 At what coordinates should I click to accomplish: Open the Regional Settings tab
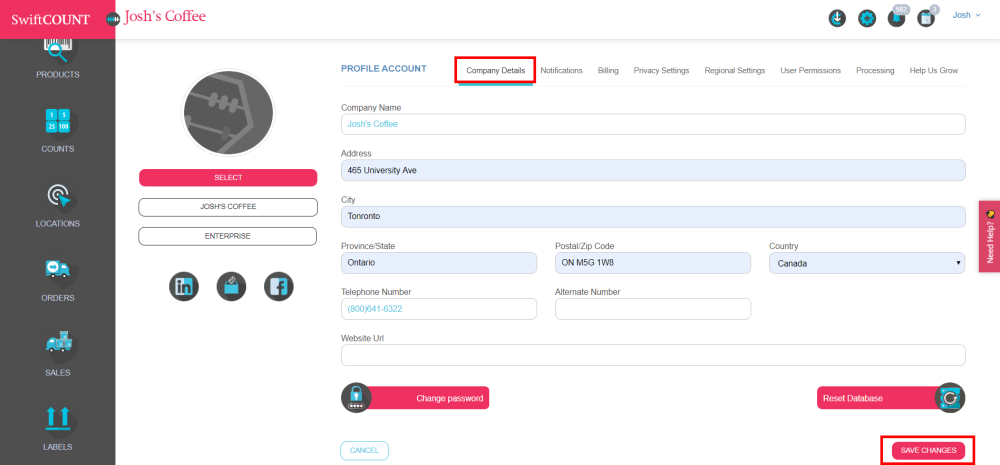735,71
